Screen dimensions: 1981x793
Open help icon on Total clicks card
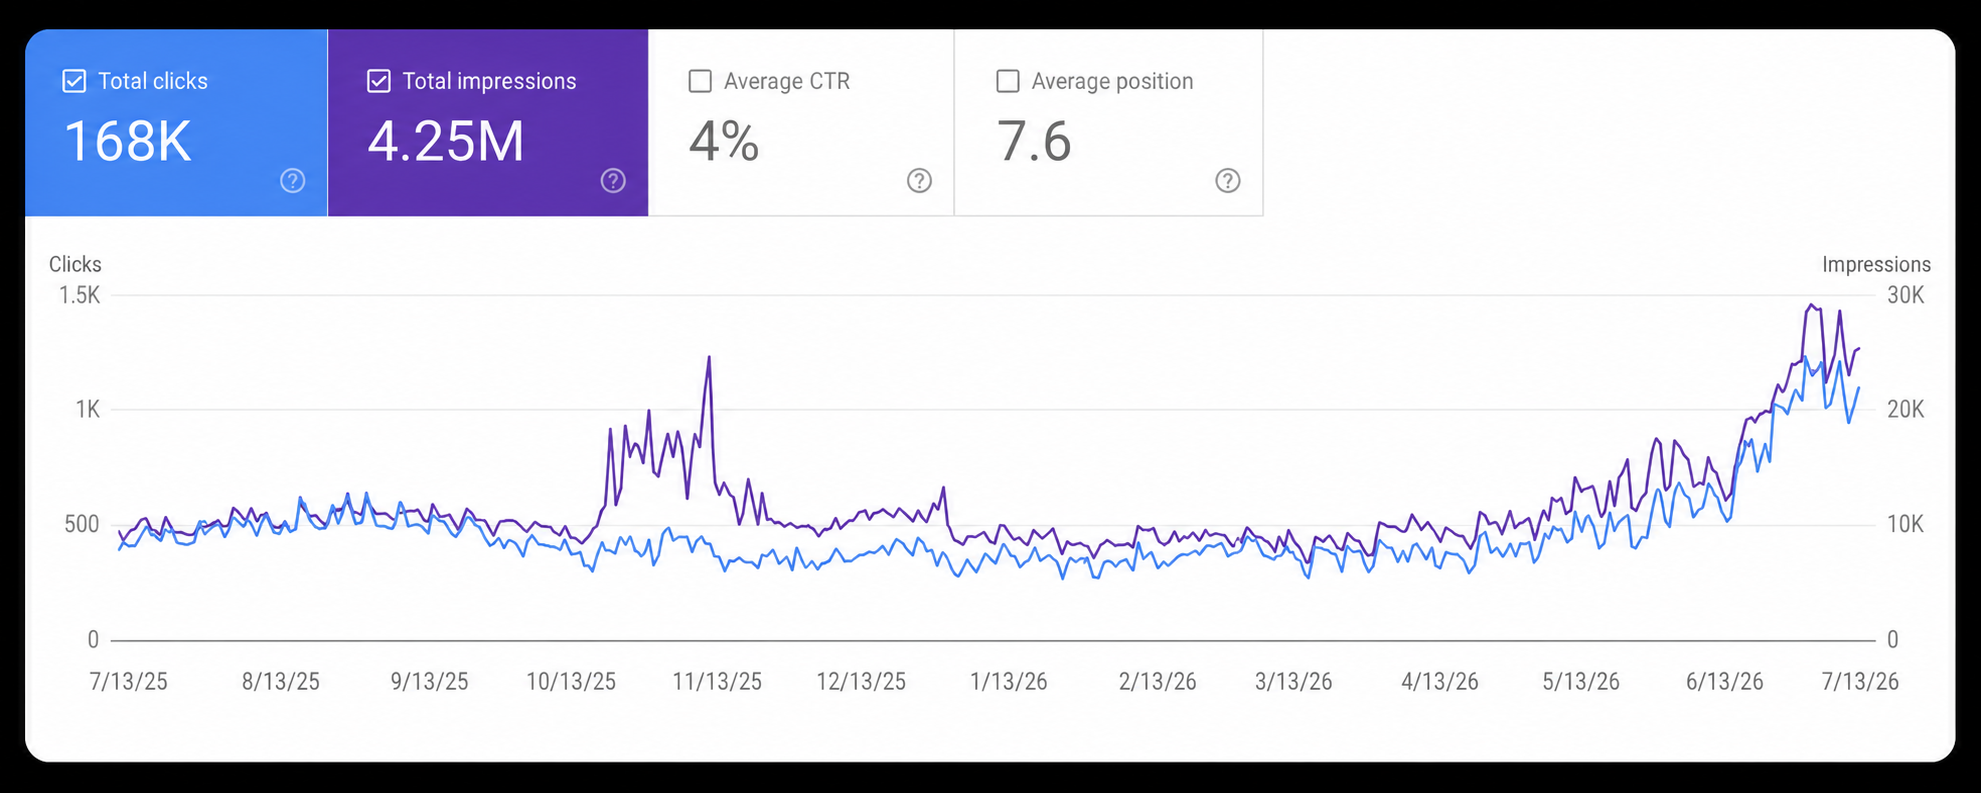[292, 181]
